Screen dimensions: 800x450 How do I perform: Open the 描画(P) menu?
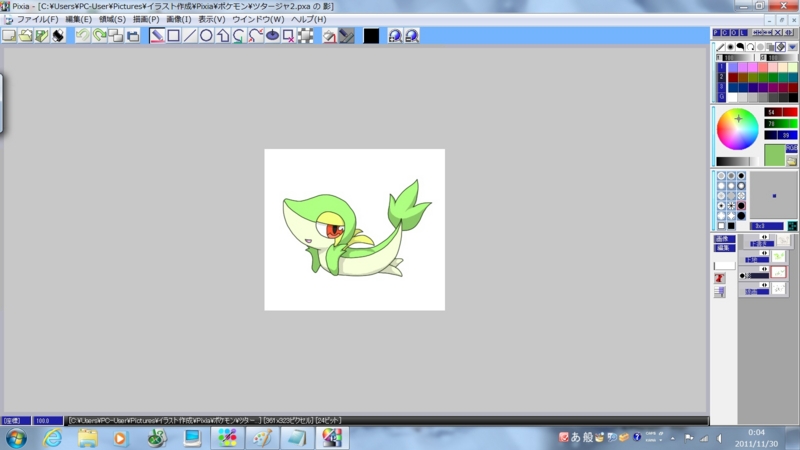point(146,19)
